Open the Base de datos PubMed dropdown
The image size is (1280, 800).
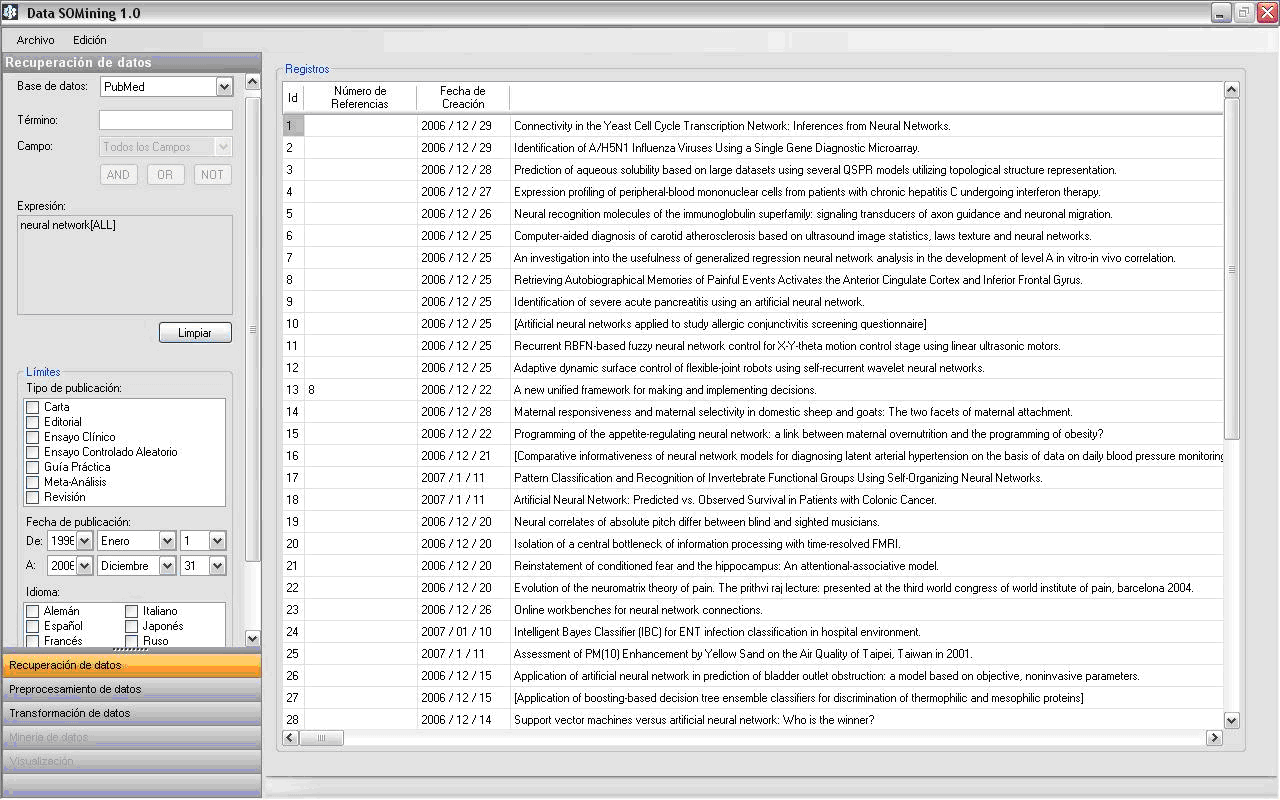(224, 87)
